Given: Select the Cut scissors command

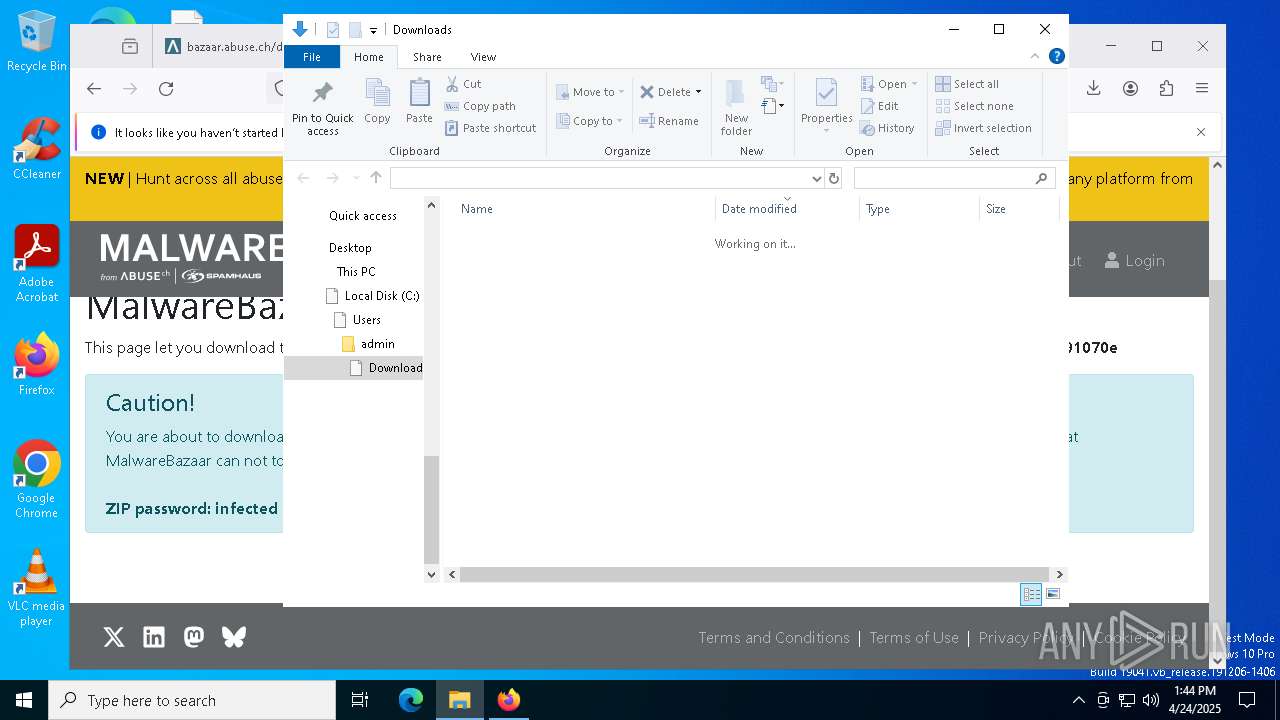Looking at the screenshot, I should [x=463, y=84].
